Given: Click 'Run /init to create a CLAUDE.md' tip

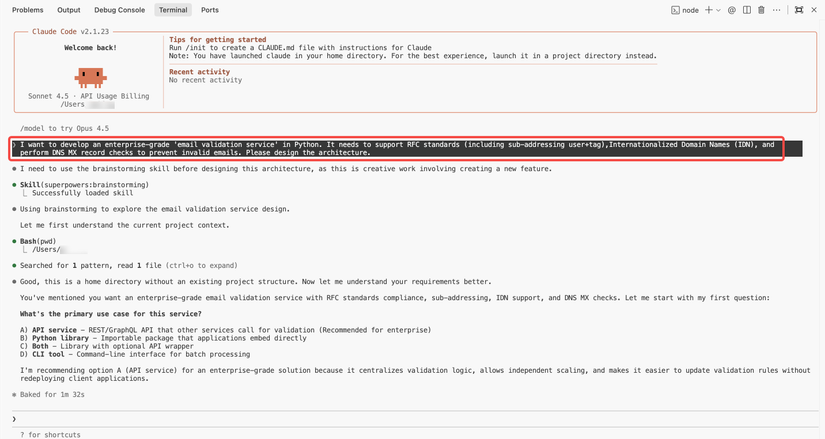Looking at the screenshot, I should tap(300, 47).
